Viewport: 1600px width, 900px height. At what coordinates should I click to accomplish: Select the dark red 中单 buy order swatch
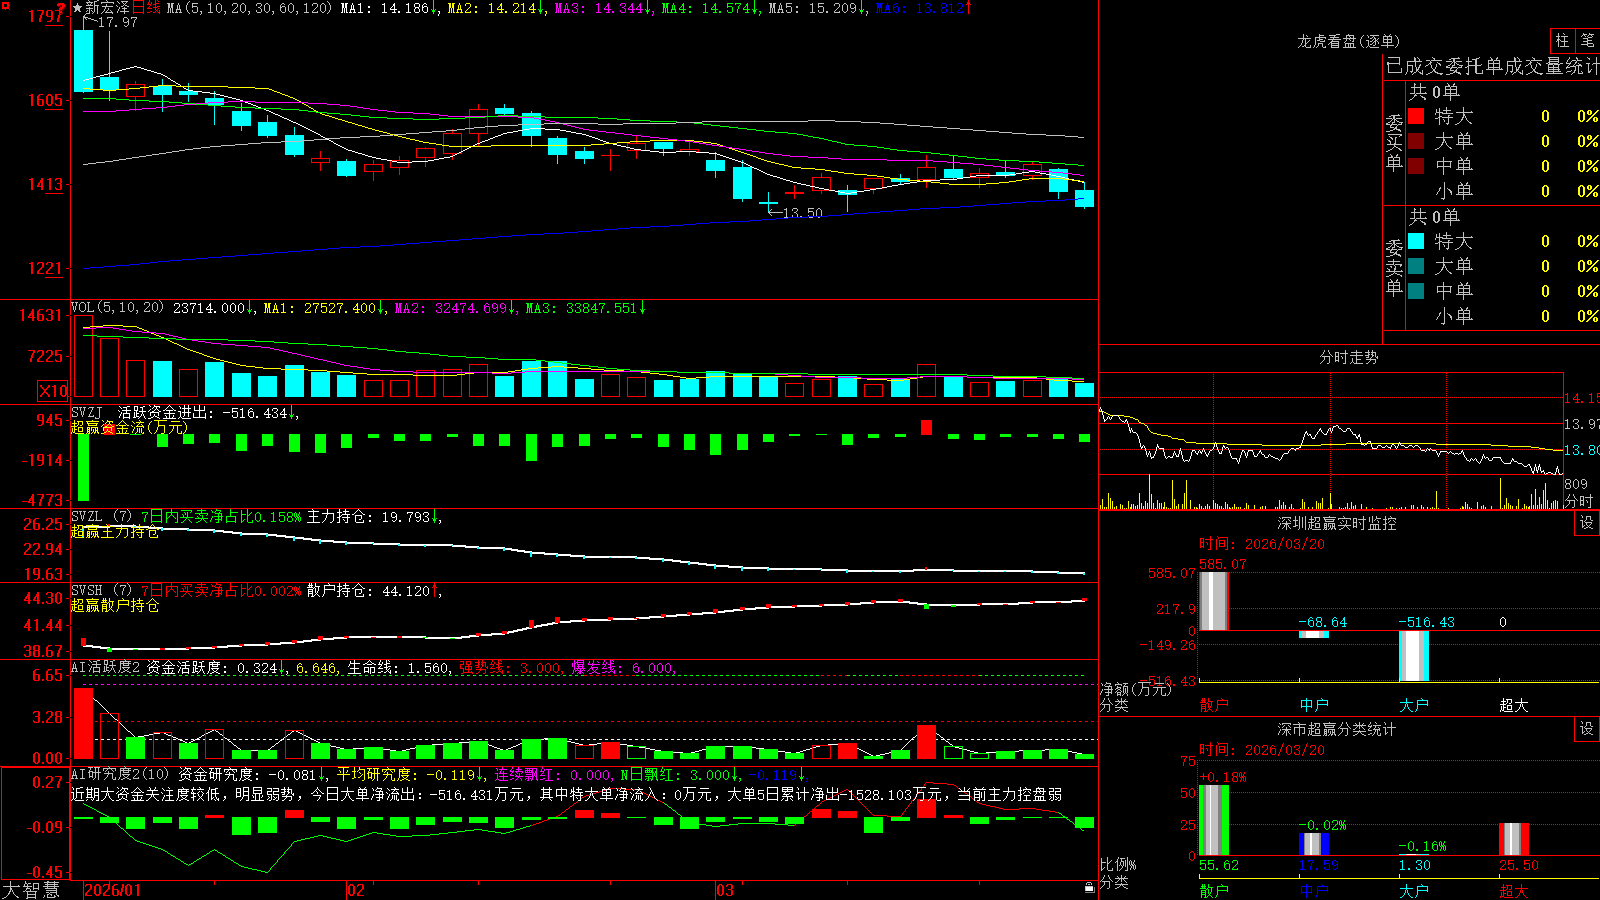[x=1416, y=166]
